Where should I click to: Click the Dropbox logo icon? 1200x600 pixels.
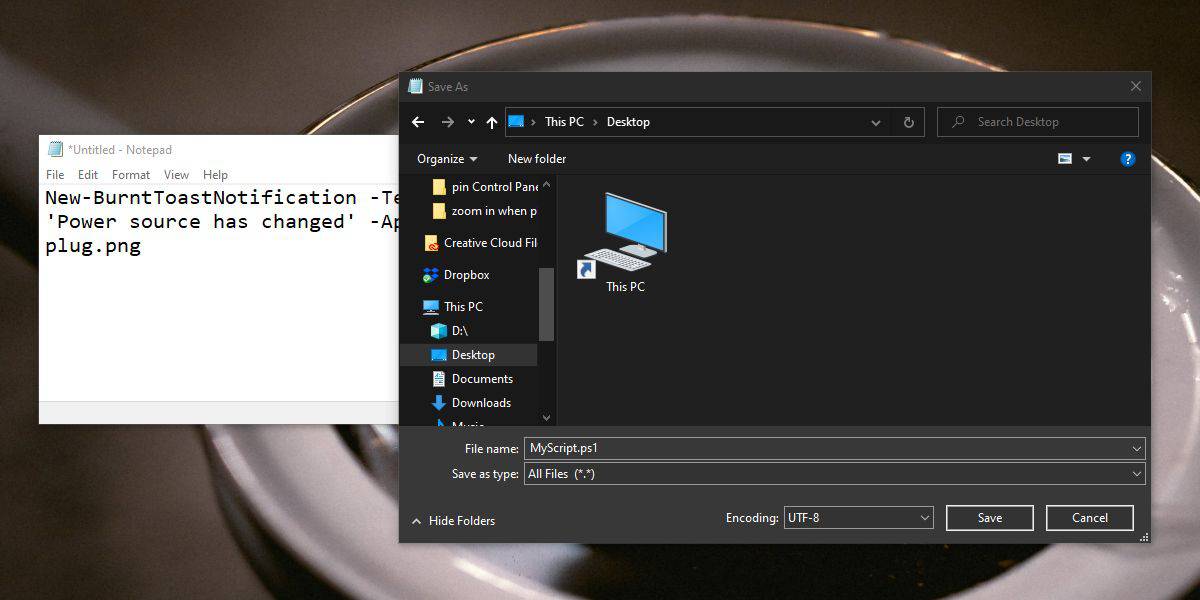coord(431,275)
